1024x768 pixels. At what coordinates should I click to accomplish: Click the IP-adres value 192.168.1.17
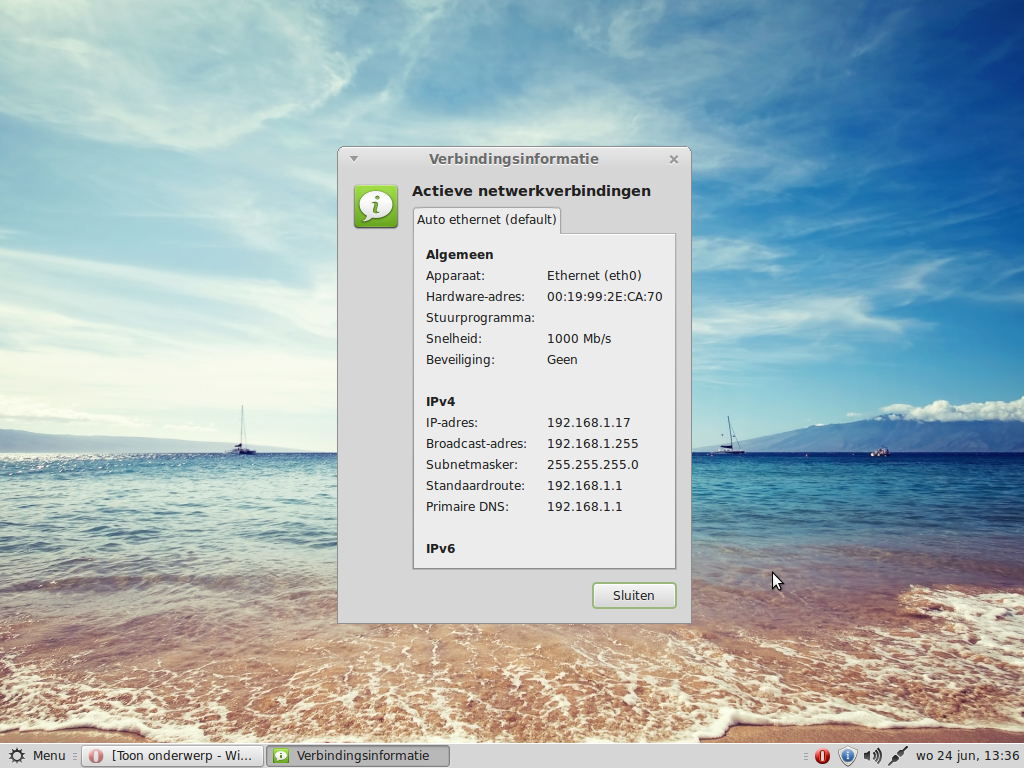pos(588,423)
